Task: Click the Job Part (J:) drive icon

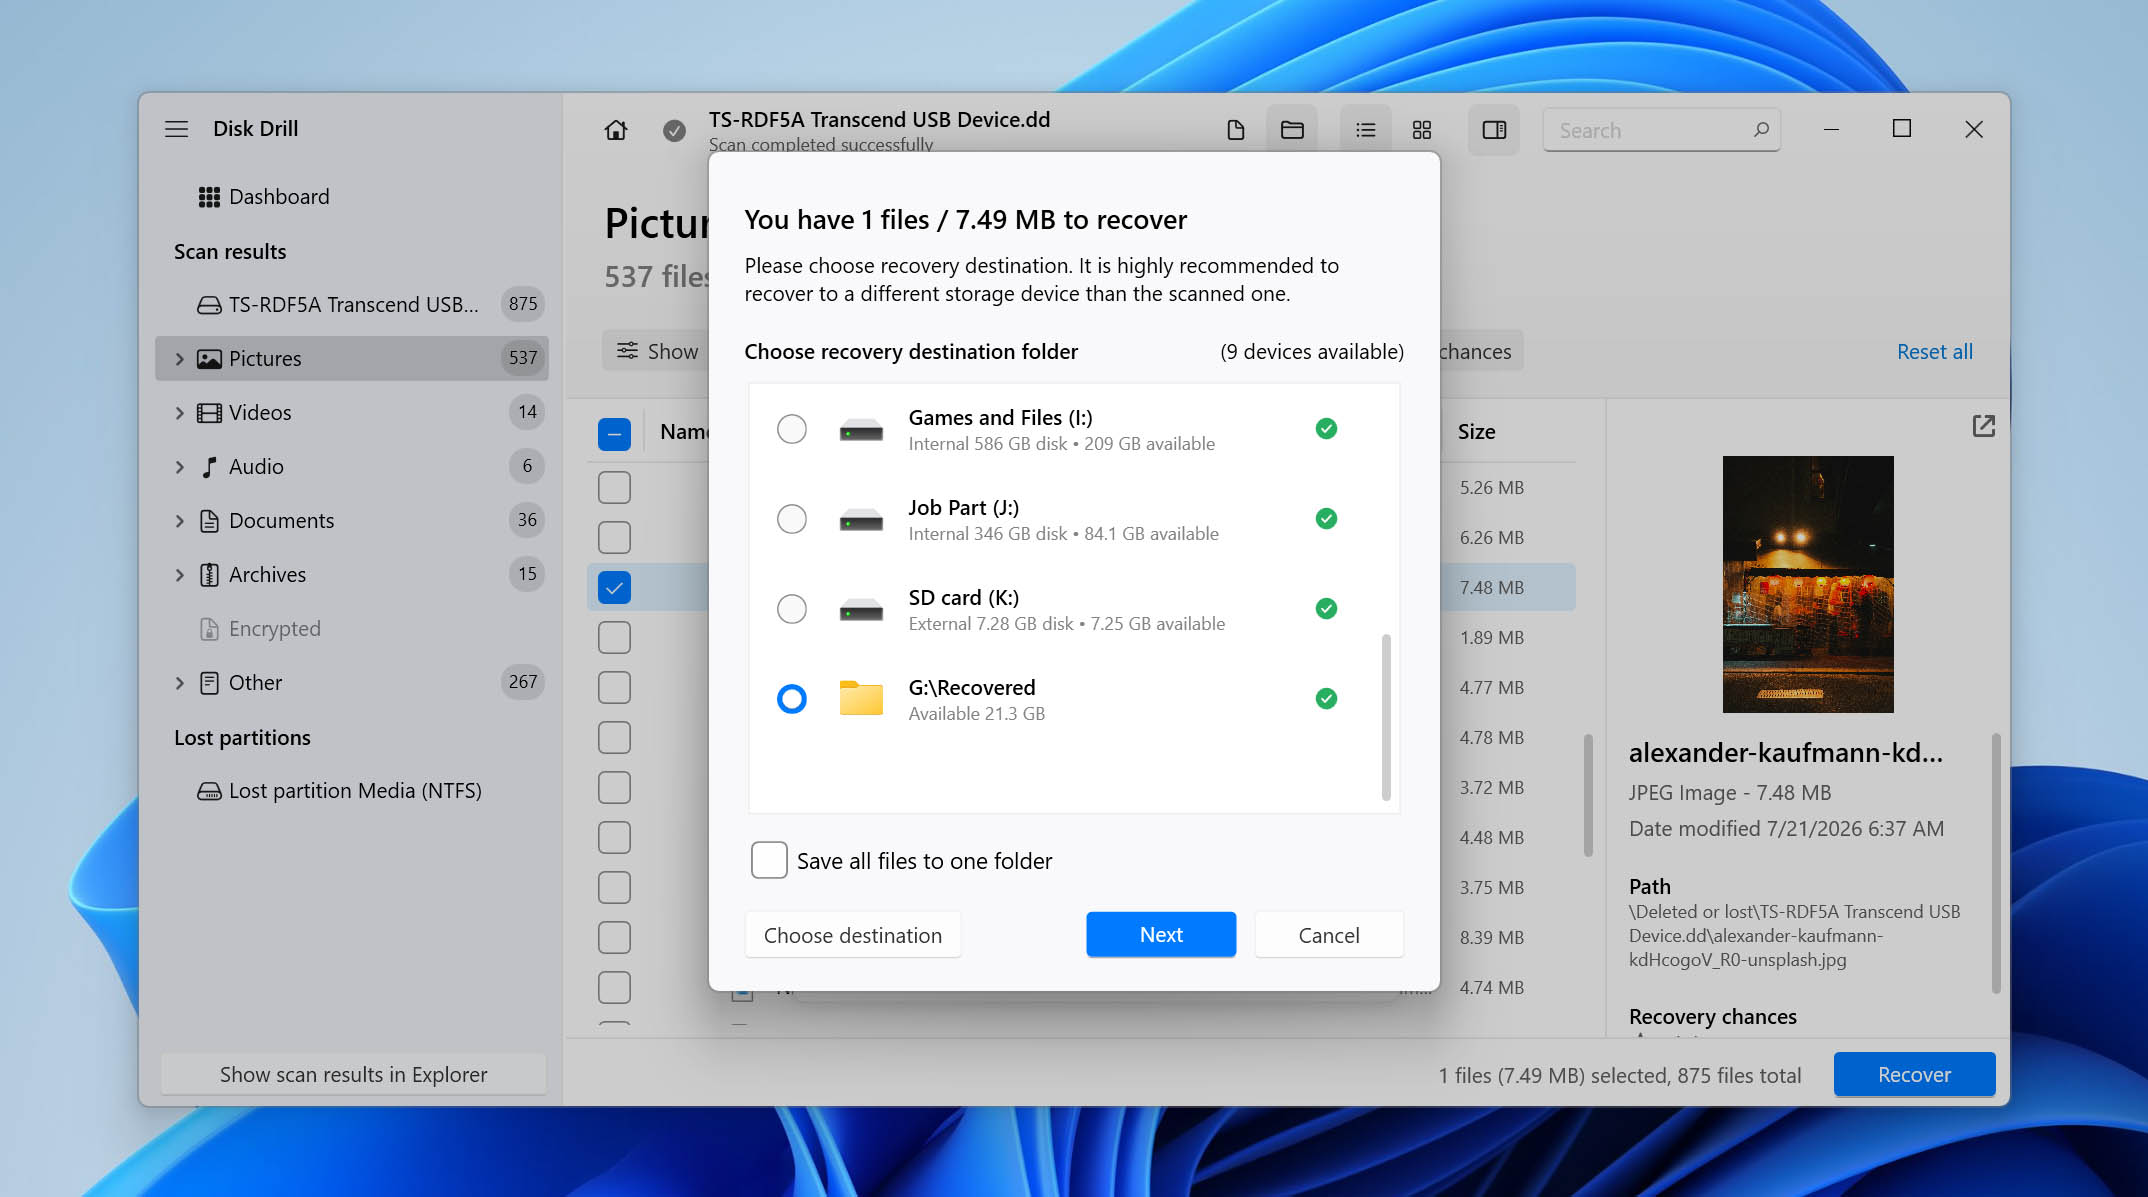Action: pos(861,519)
